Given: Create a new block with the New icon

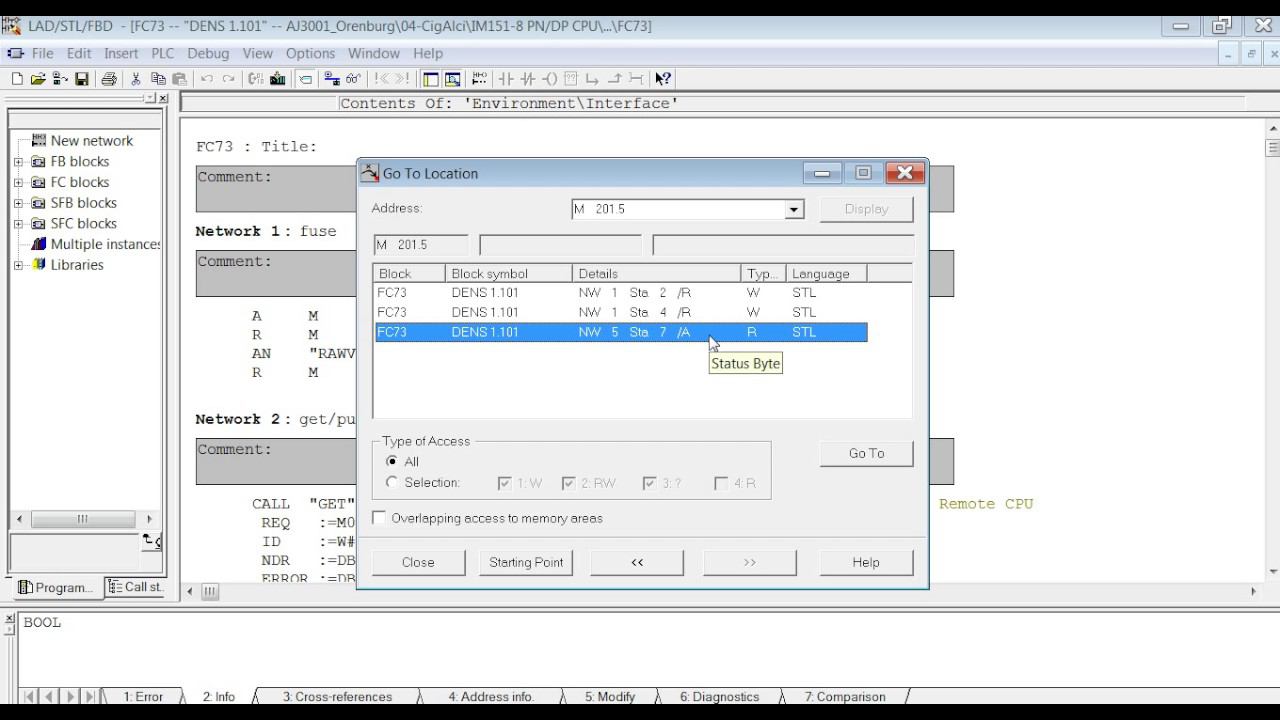Looking at the screenshot, I should coord(17,79).
